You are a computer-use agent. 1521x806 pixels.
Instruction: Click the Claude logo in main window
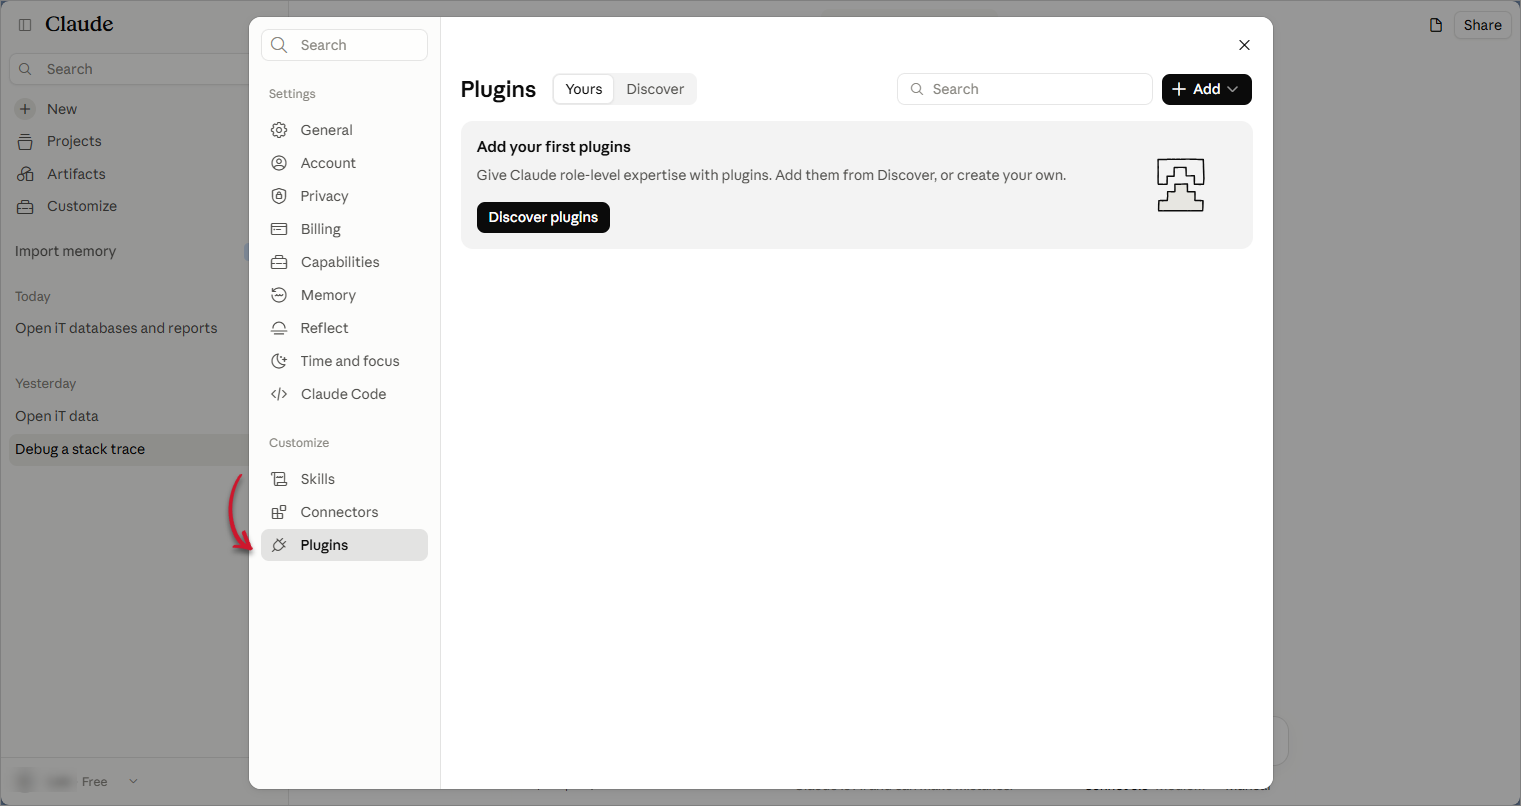(79, 24)
